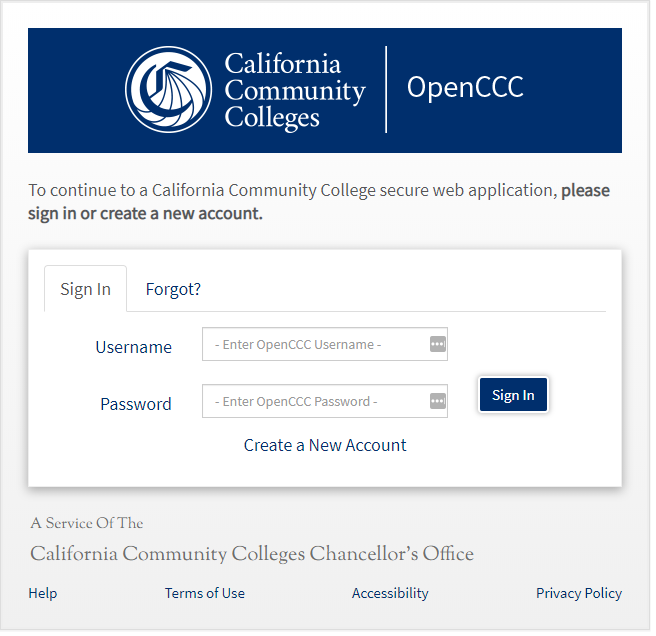This screenshot has width=656, height=636.
Task: Click California Community Colleges wordmark text
Action: click(294, 91)
